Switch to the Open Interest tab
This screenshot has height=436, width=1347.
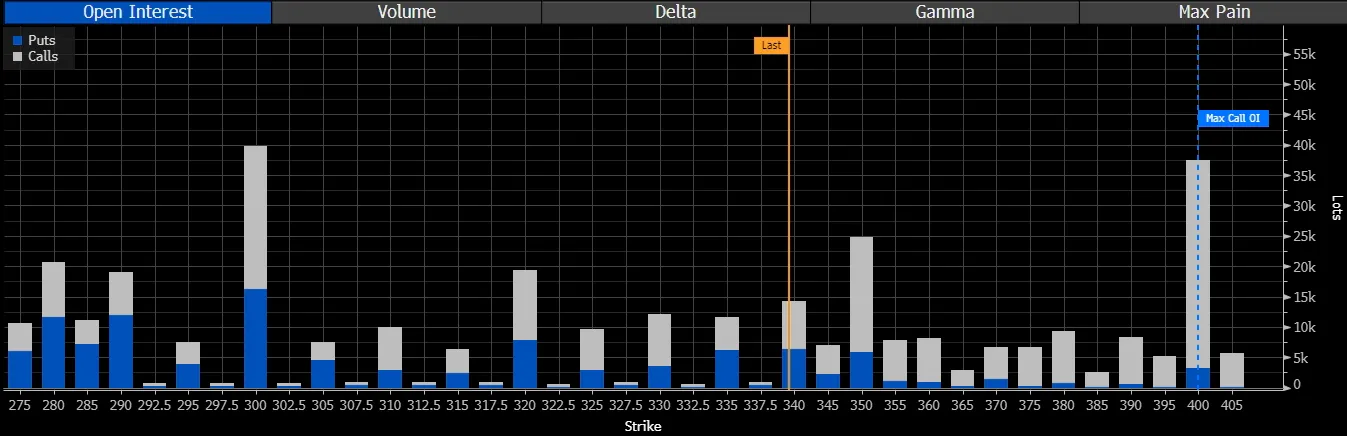point(136,12)
